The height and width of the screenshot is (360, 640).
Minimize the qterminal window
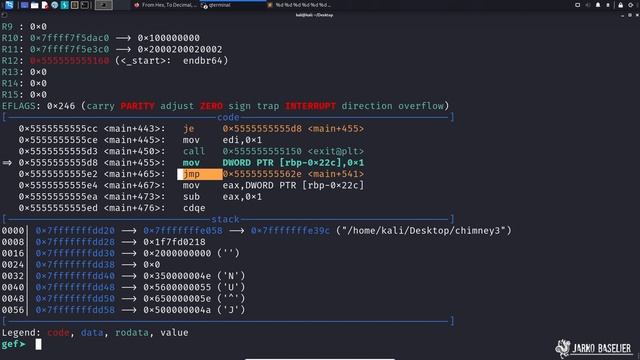coord(622,15)
